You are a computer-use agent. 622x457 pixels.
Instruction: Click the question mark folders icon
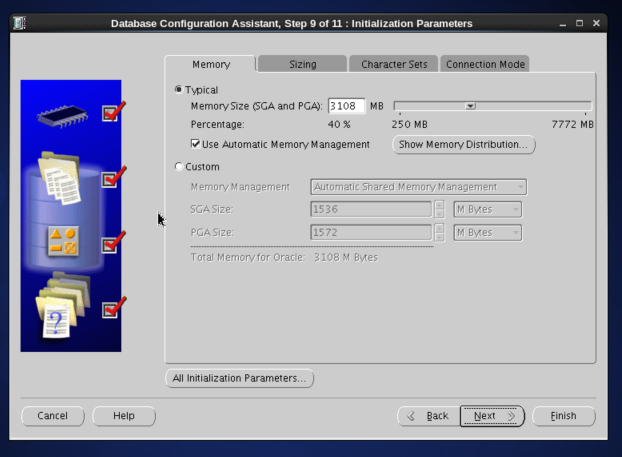63,305
